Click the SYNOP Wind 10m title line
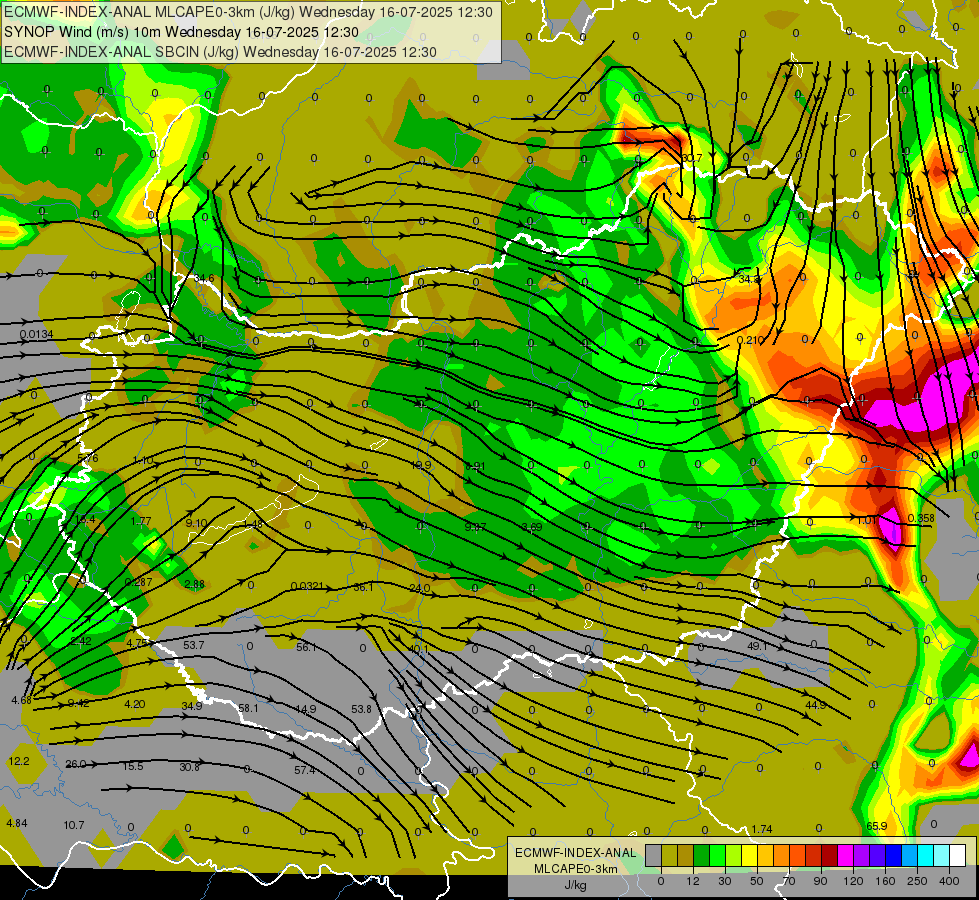Viewport: 979px width, 900px height. point(181,32)
